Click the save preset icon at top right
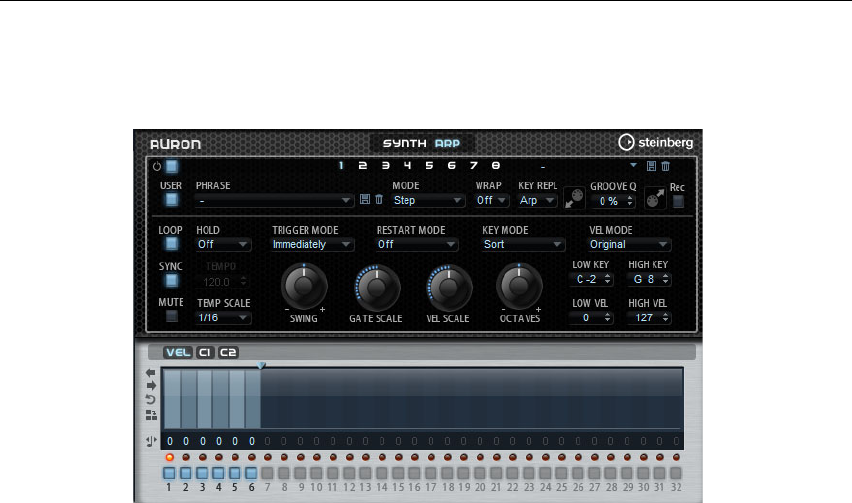 [x=651, y=166]
